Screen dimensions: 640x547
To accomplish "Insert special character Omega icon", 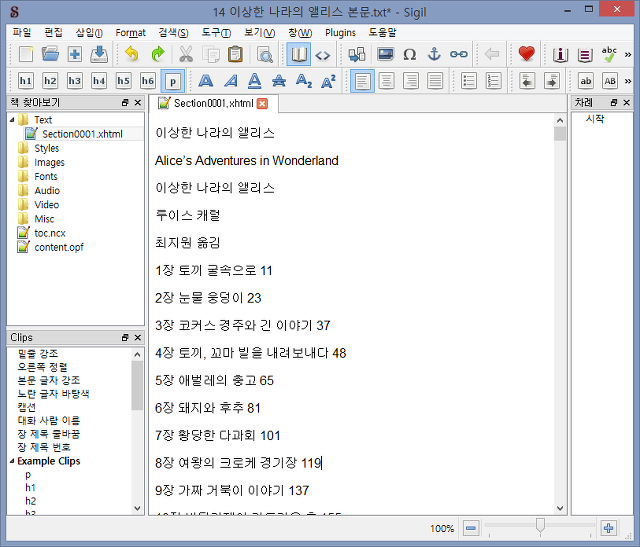I will [x=409, y=54].
